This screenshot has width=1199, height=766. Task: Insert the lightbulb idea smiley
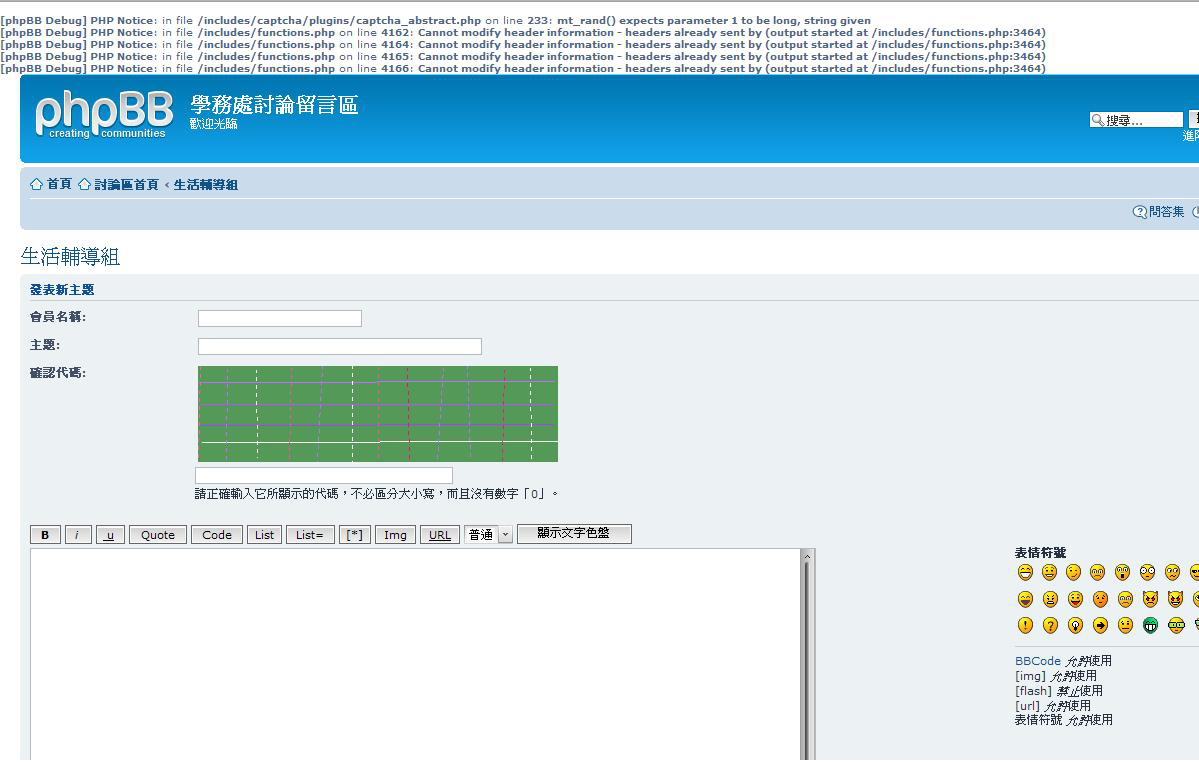click(x=1075, y=625)
